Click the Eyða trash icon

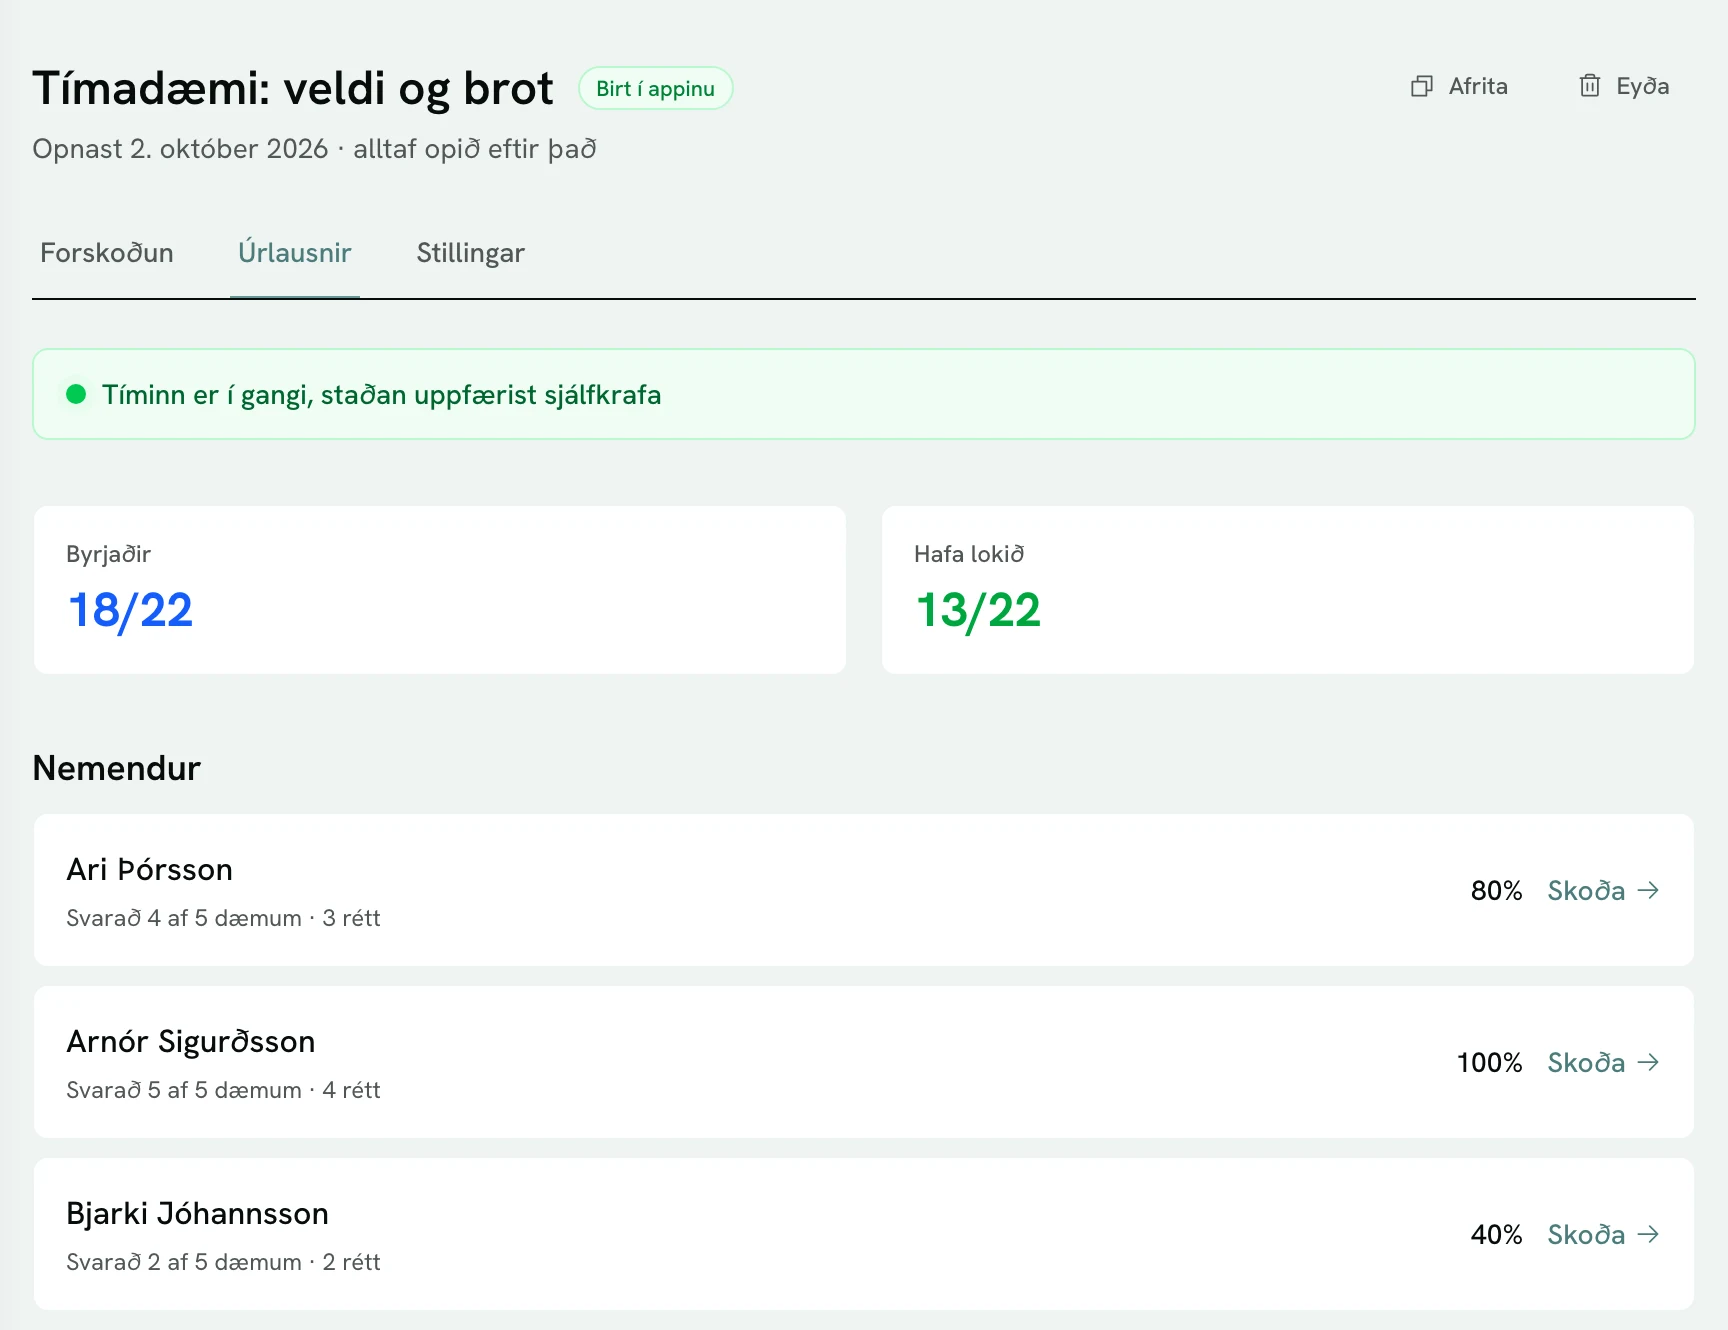(x=1589, y=86)
